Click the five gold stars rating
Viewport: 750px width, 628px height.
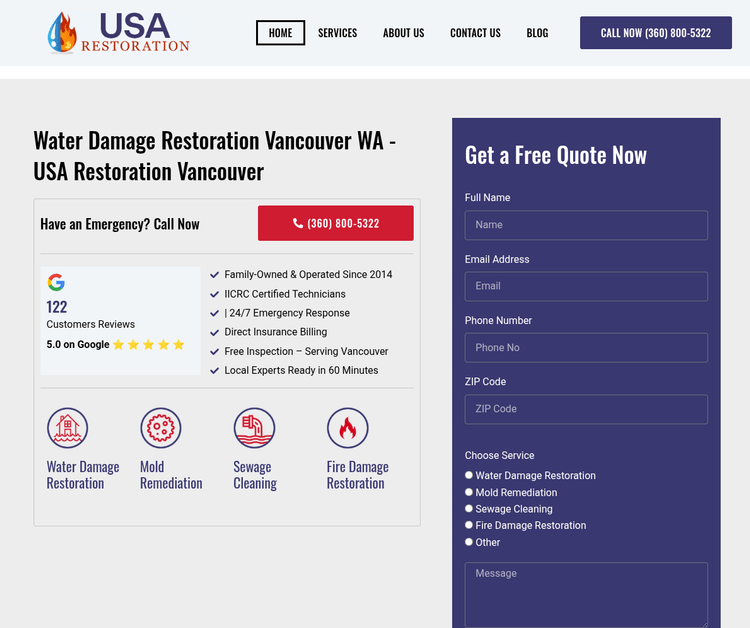(x=149, y=344)
